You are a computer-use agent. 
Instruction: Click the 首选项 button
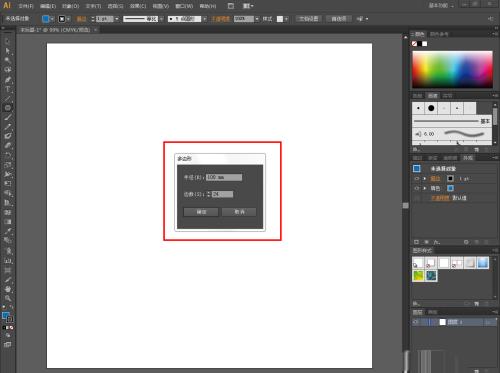[x=339, y=19]
